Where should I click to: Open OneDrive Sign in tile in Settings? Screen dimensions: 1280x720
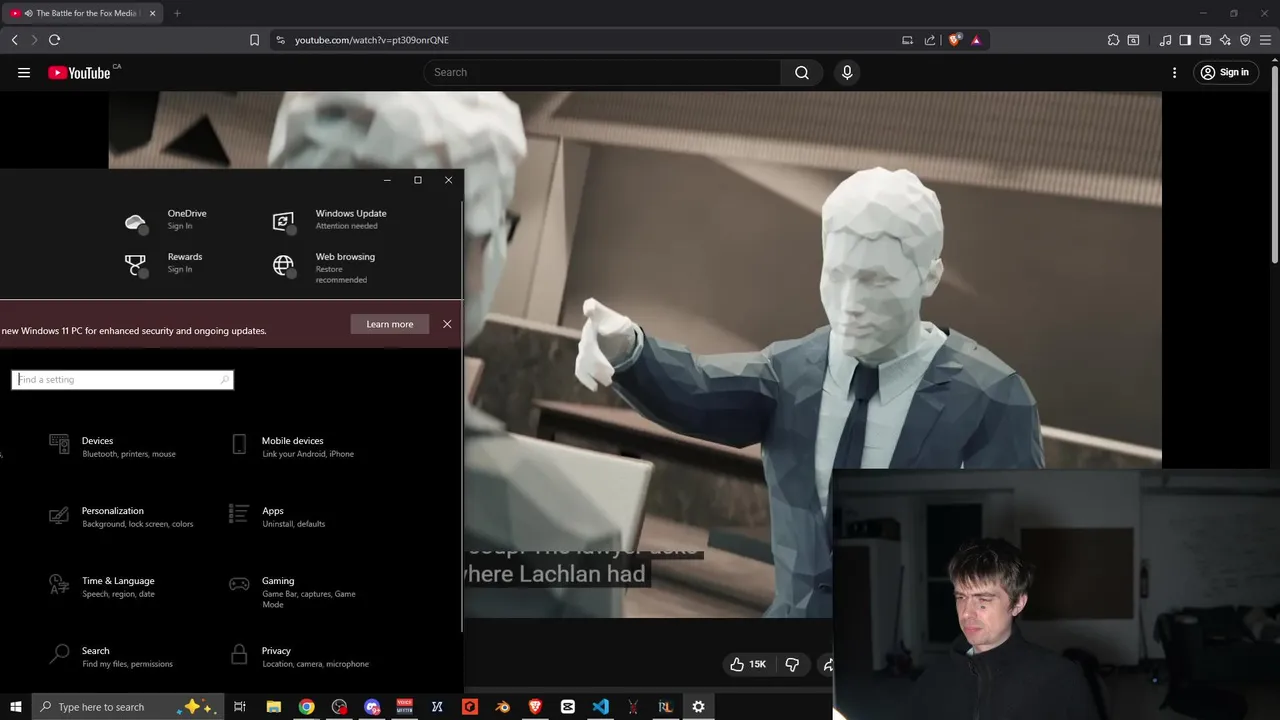point(166,220)
